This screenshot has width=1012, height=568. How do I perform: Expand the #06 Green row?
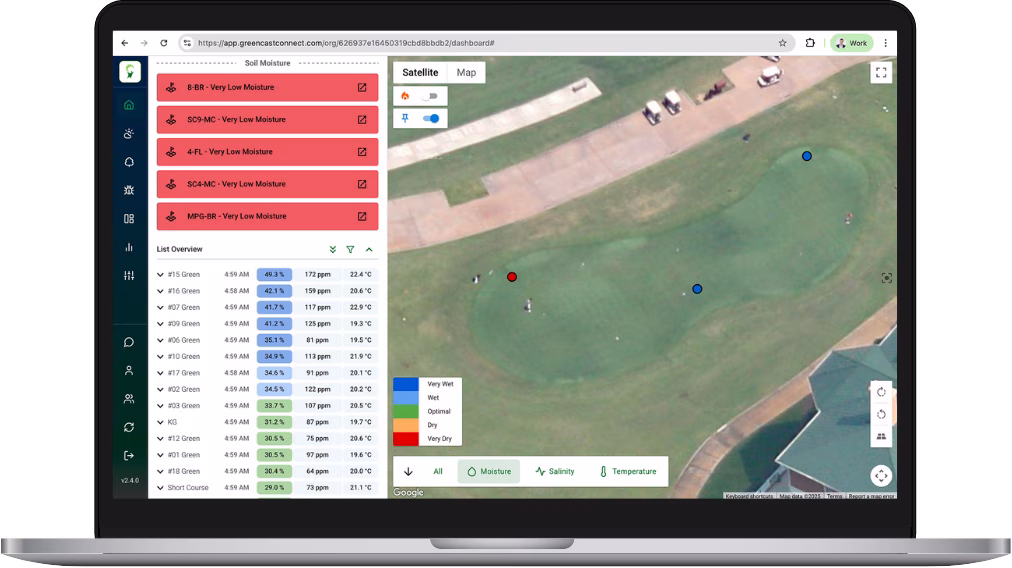(x=160, y=340)
